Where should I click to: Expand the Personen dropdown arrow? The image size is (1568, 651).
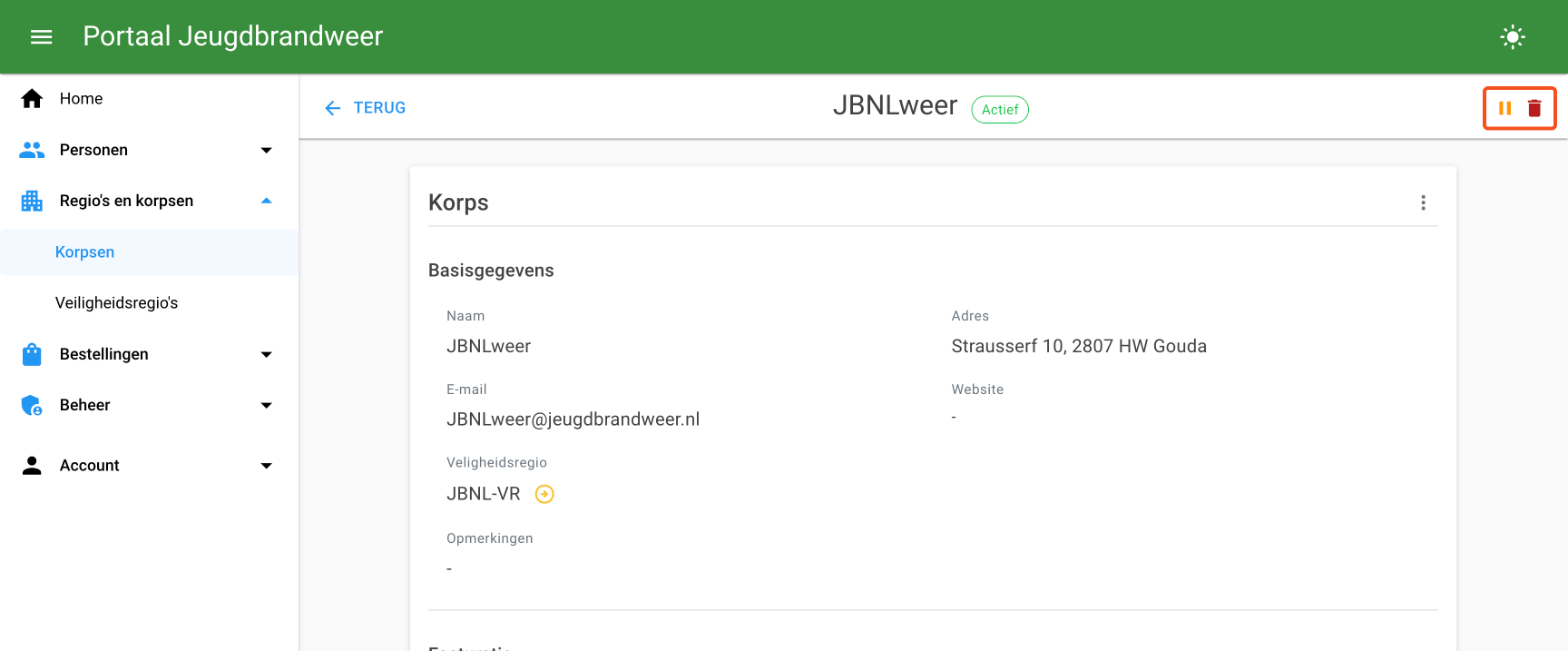click(266, 150)
